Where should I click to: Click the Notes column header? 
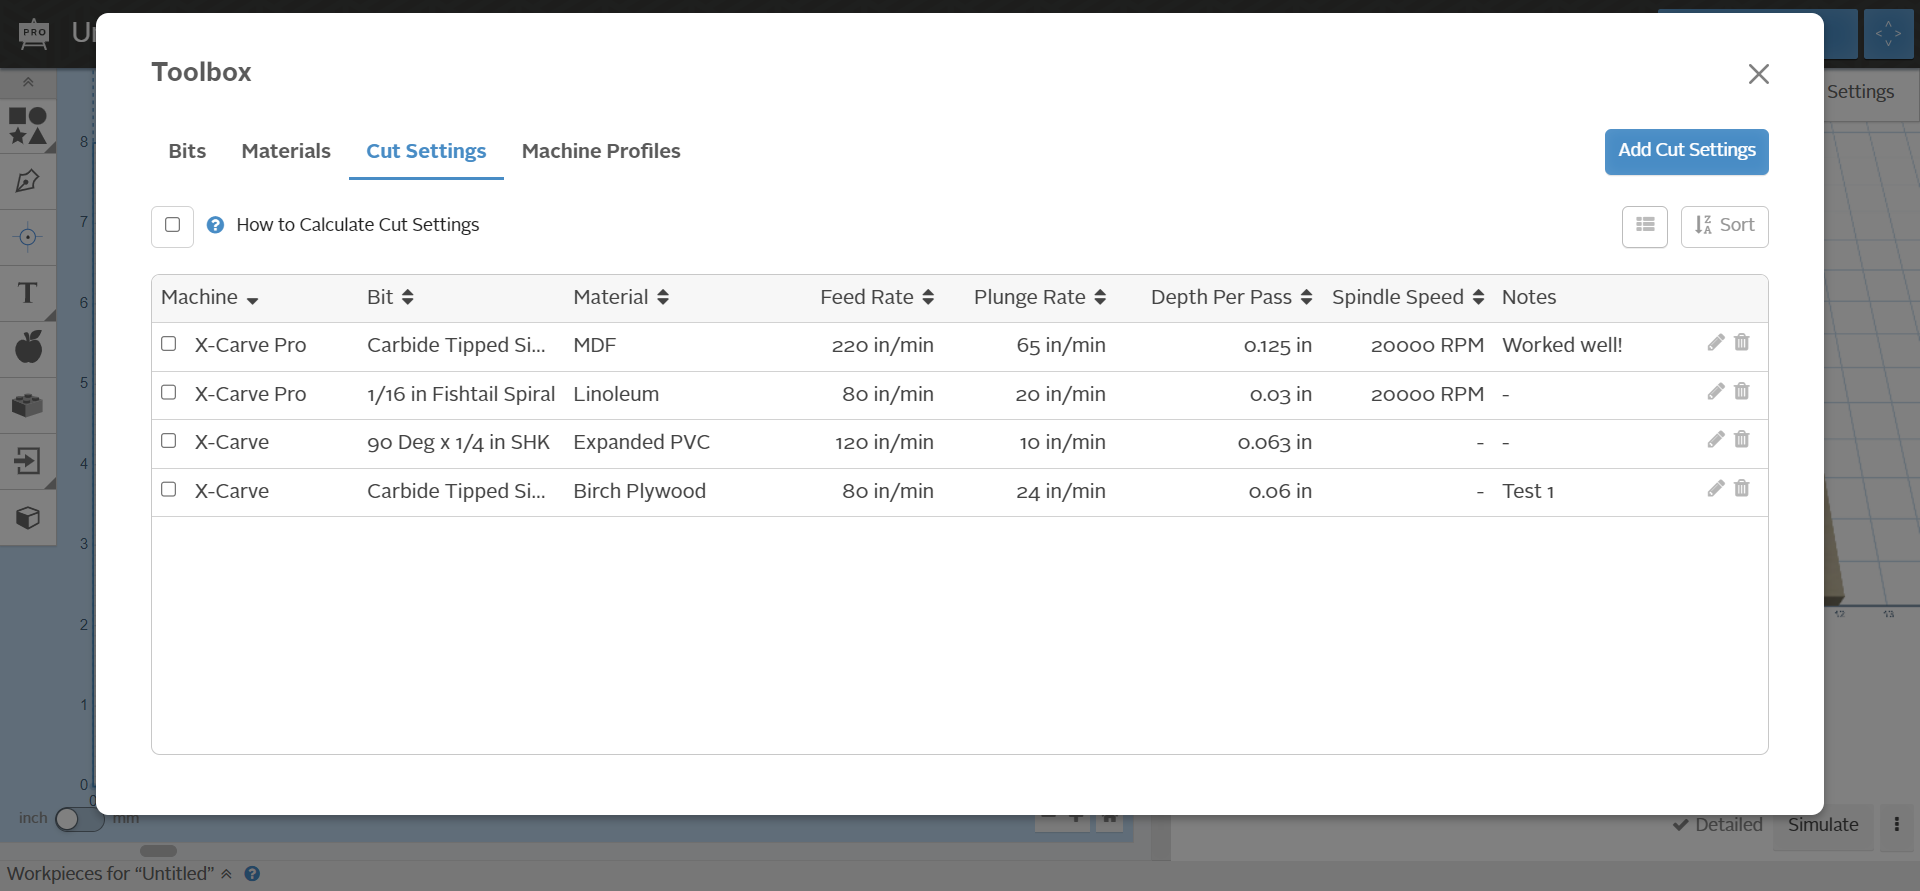click(1529, 297)
